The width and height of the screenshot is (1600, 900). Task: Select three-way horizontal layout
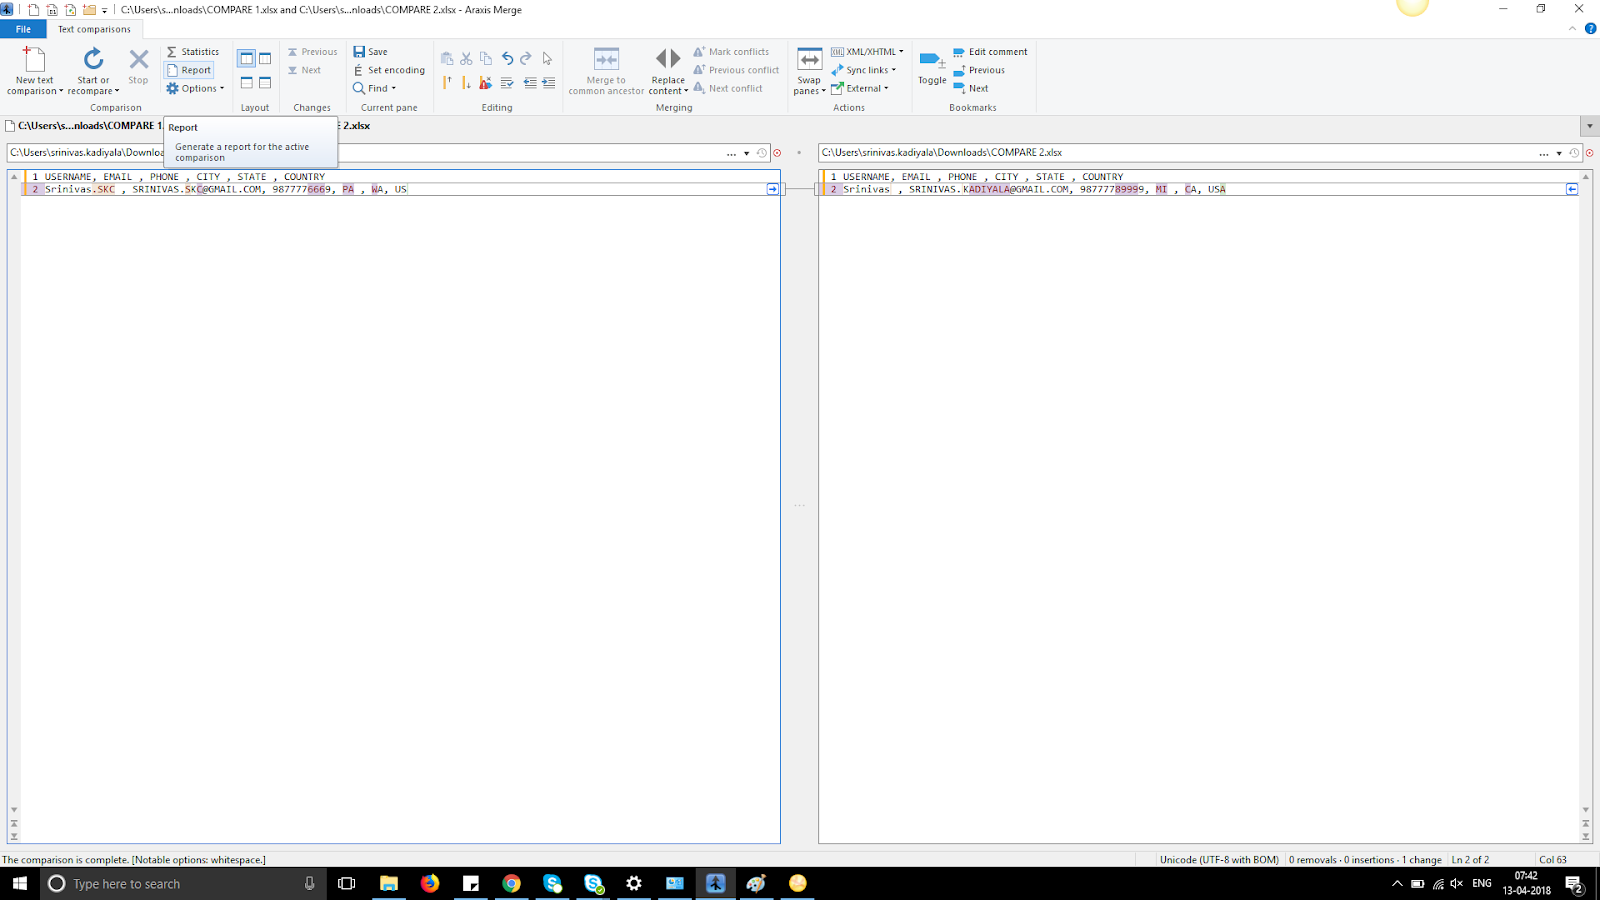pos(265,83)
